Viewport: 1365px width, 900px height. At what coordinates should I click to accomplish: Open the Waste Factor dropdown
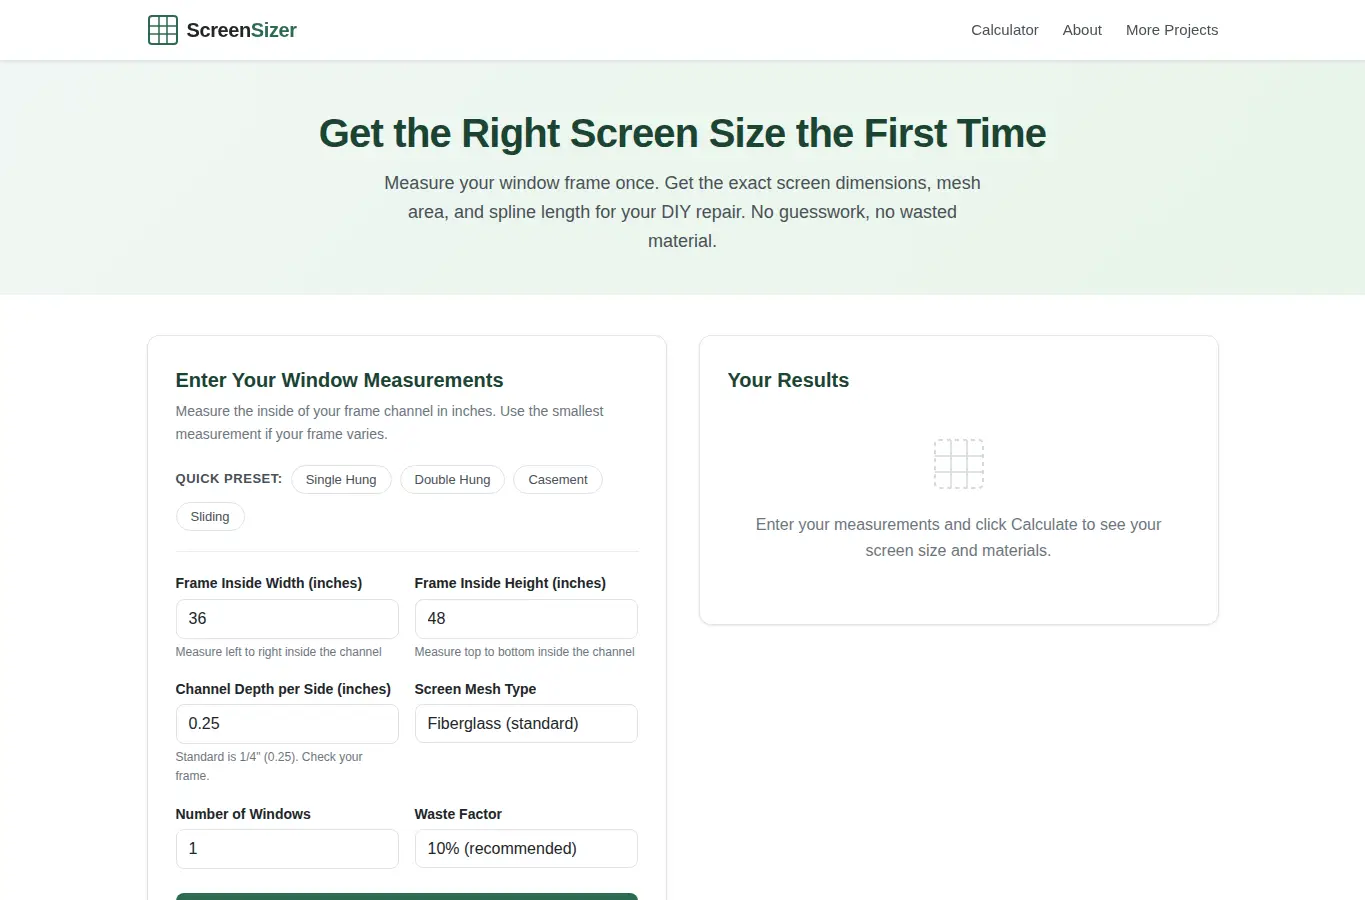526,849
